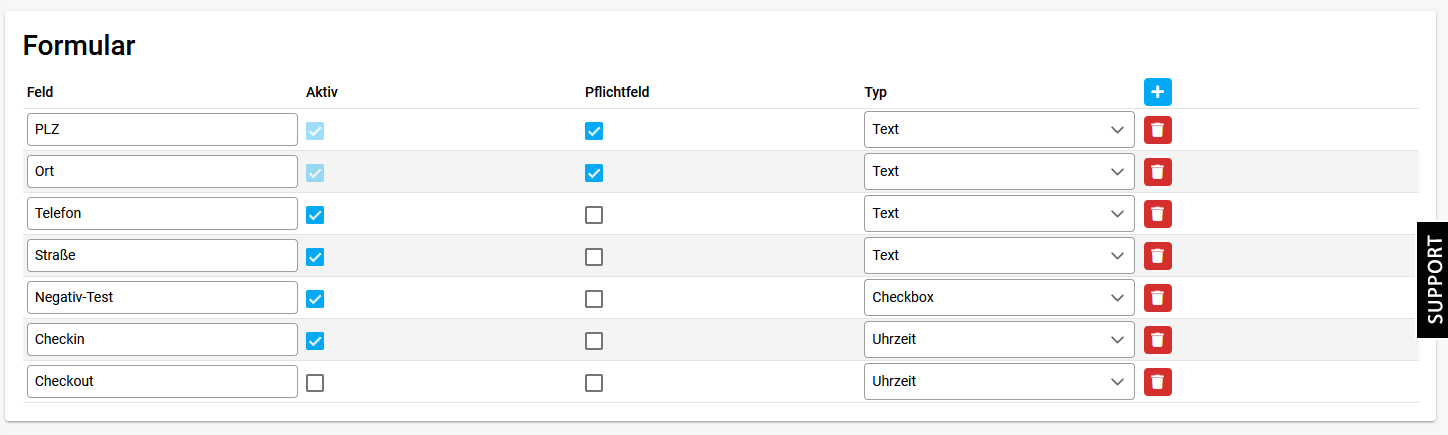Screen dimensions: 1448x435
Task: Open the SUPPORT side tab
Action: pos(1433,279)
